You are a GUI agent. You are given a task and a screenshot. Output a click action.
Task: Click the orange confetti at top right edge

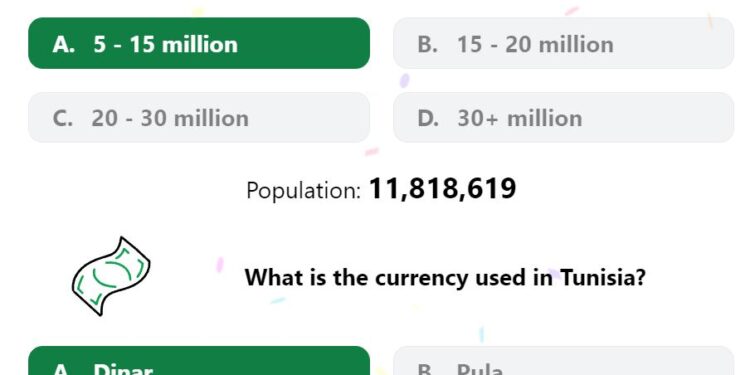pyautogui.click(x=710, y=21)
